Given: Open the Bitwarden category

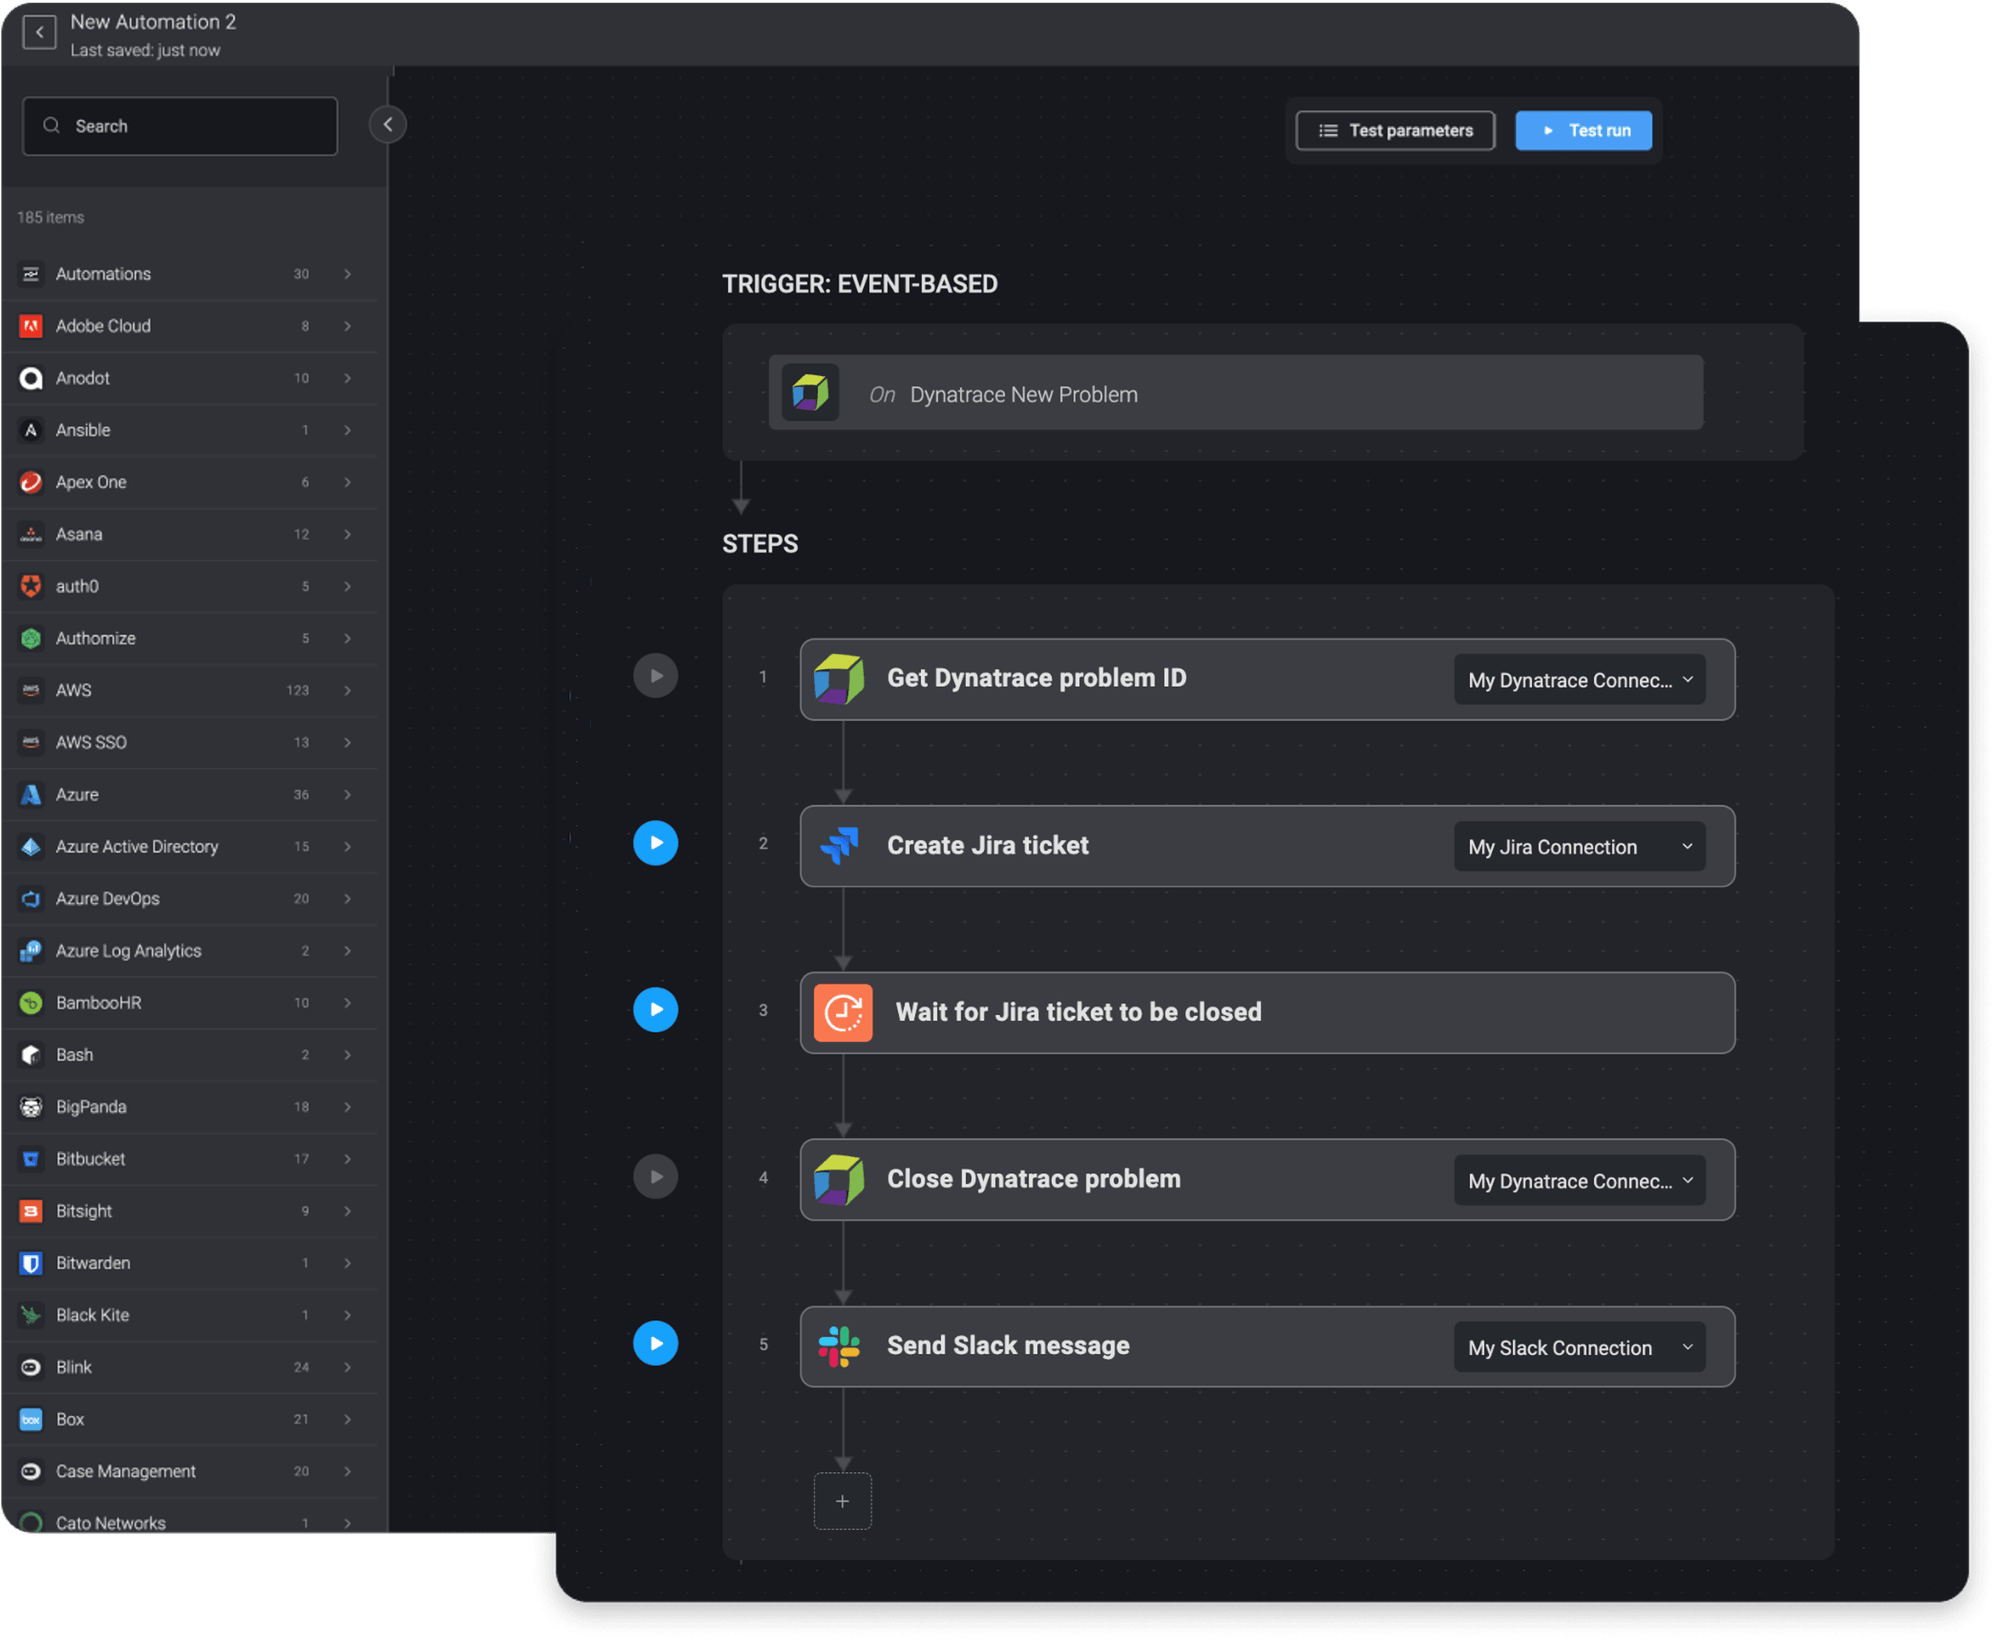Looking at the screenshot, I should (x=190, y=1264).
